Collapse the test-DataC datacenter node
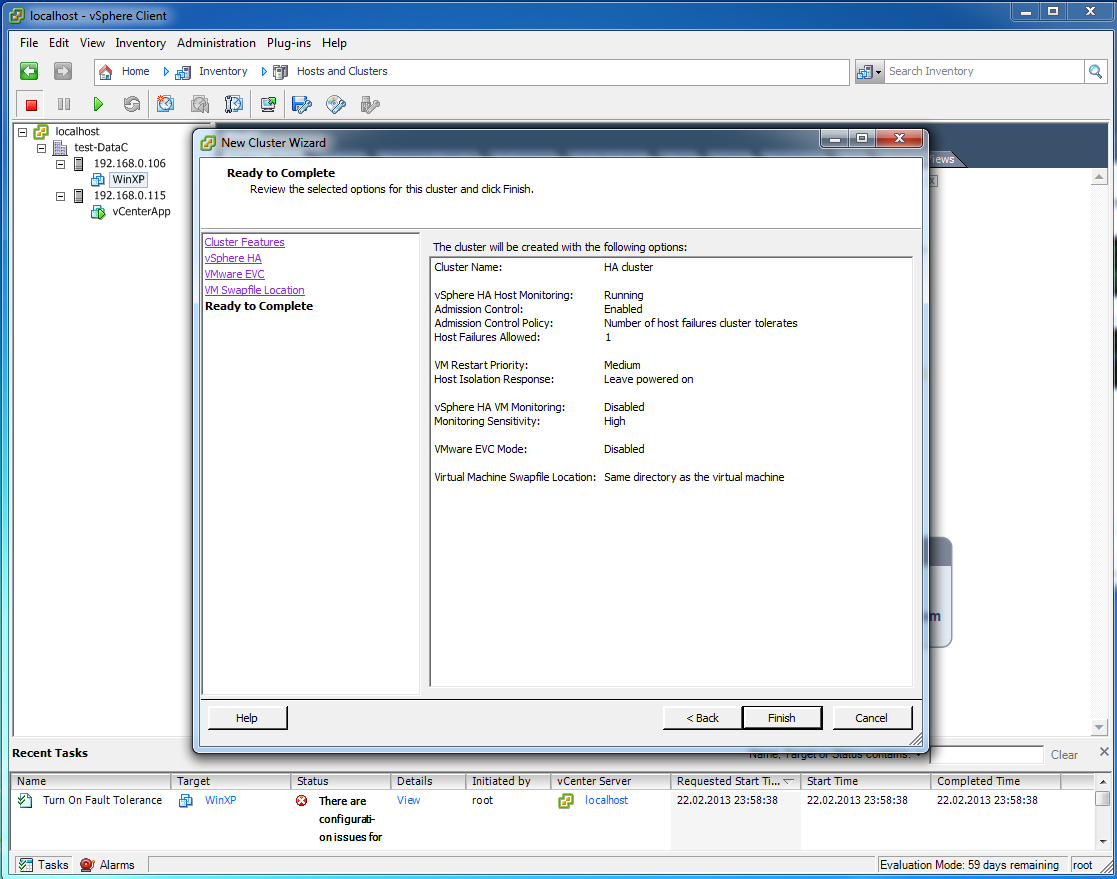Viewport: 1117px width, 879px height. coord(41,148)
